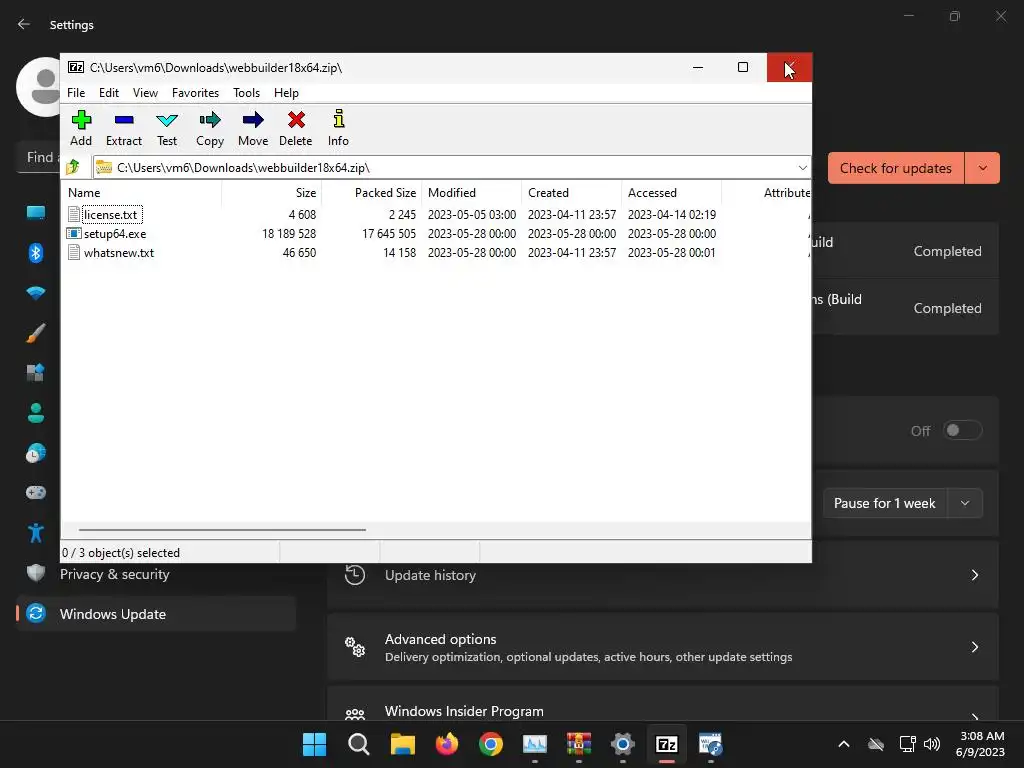
Task: Click the taskbar clock showing 3:08 AM
Action: click(x=980, y=744)
